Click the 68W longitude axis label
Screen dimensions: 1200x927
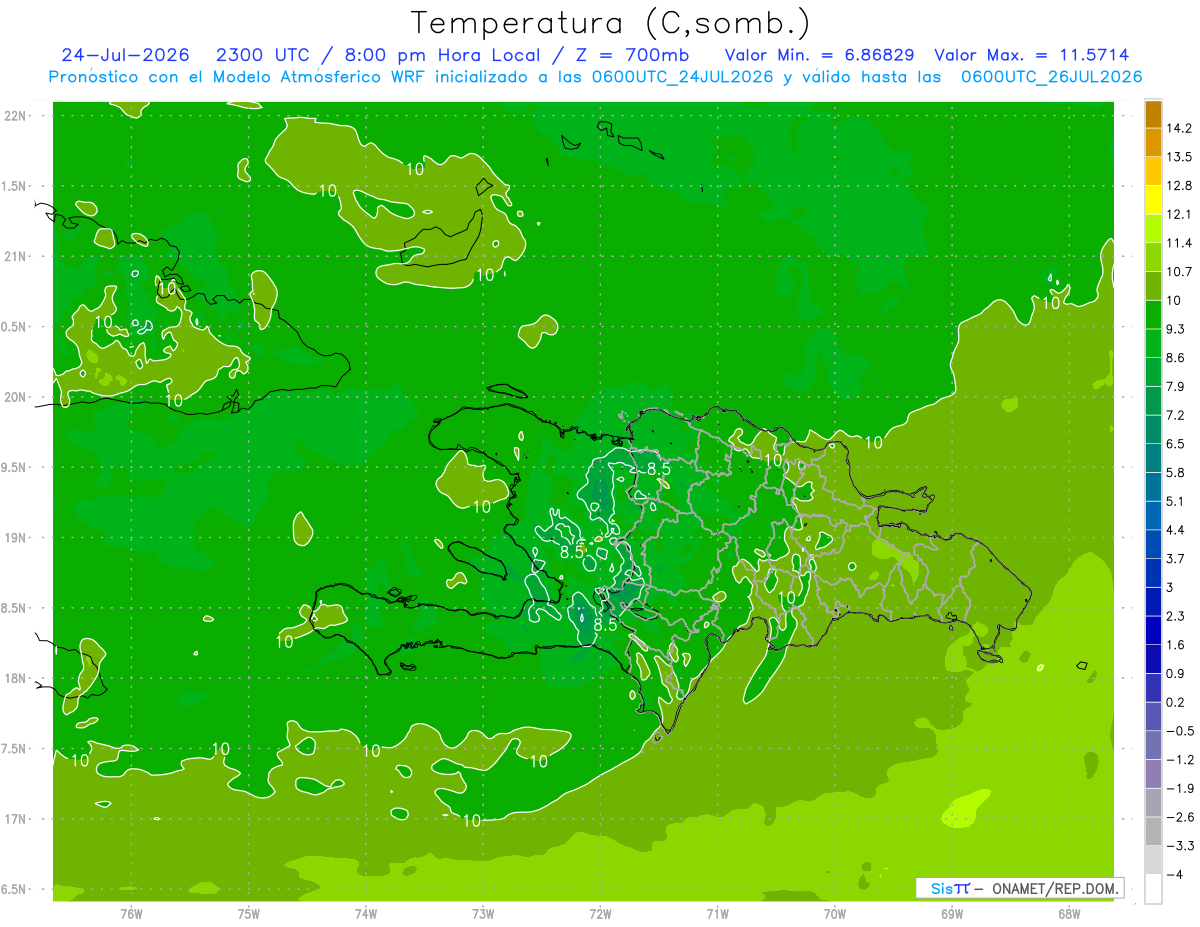point(1069,914)
